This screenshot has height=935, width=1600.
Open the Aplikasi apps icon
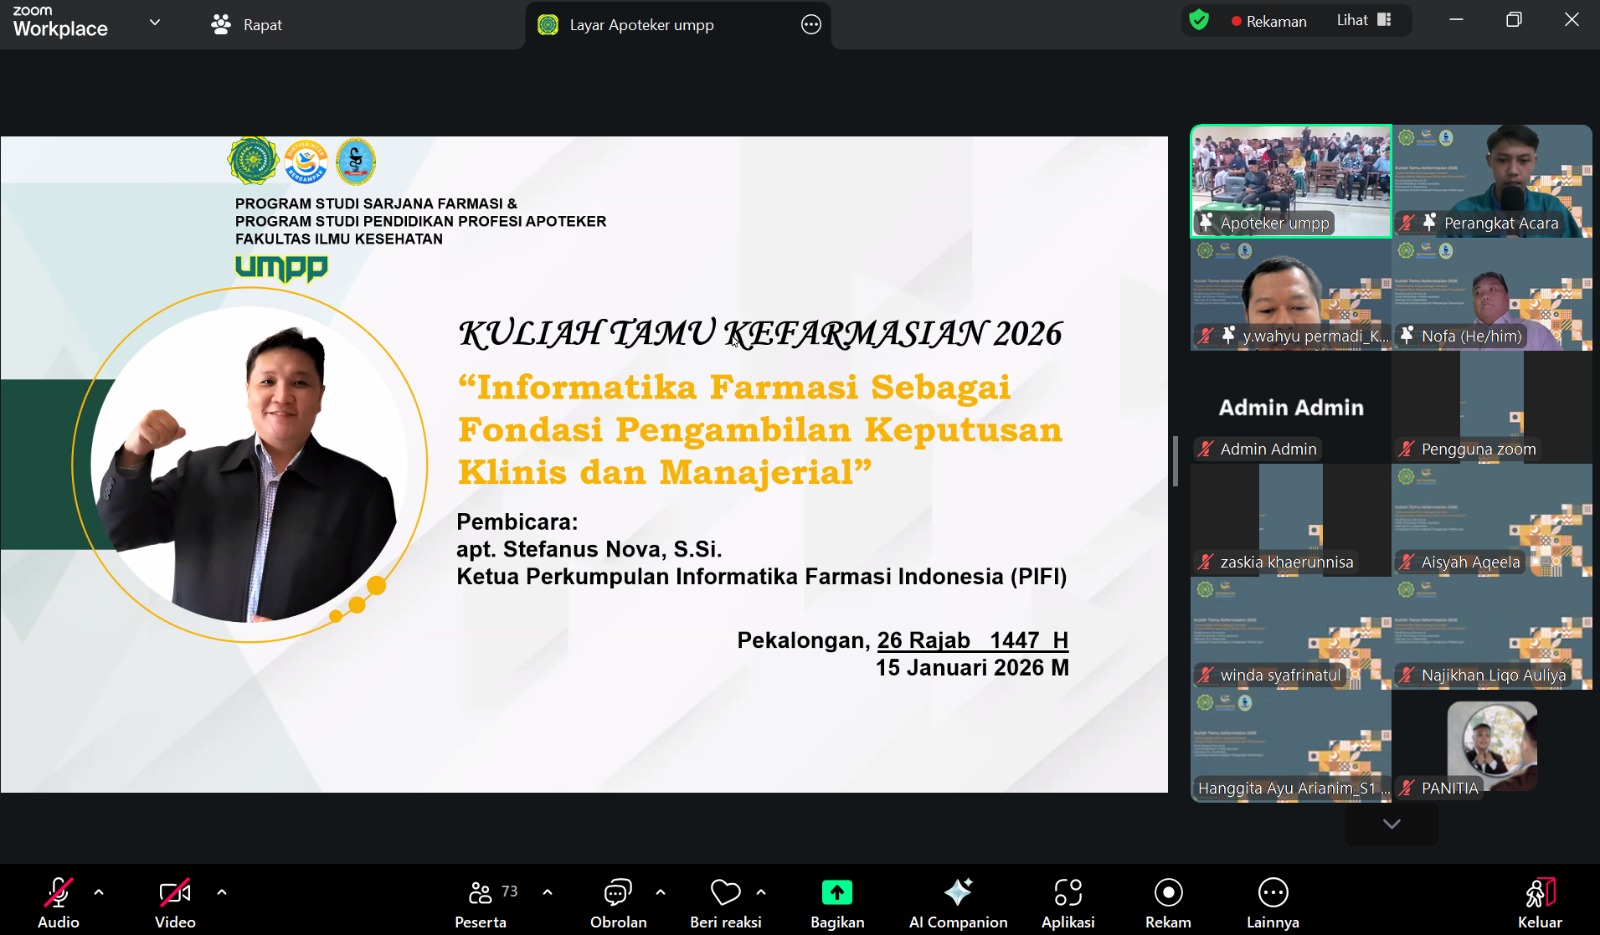click(1067, 893)
